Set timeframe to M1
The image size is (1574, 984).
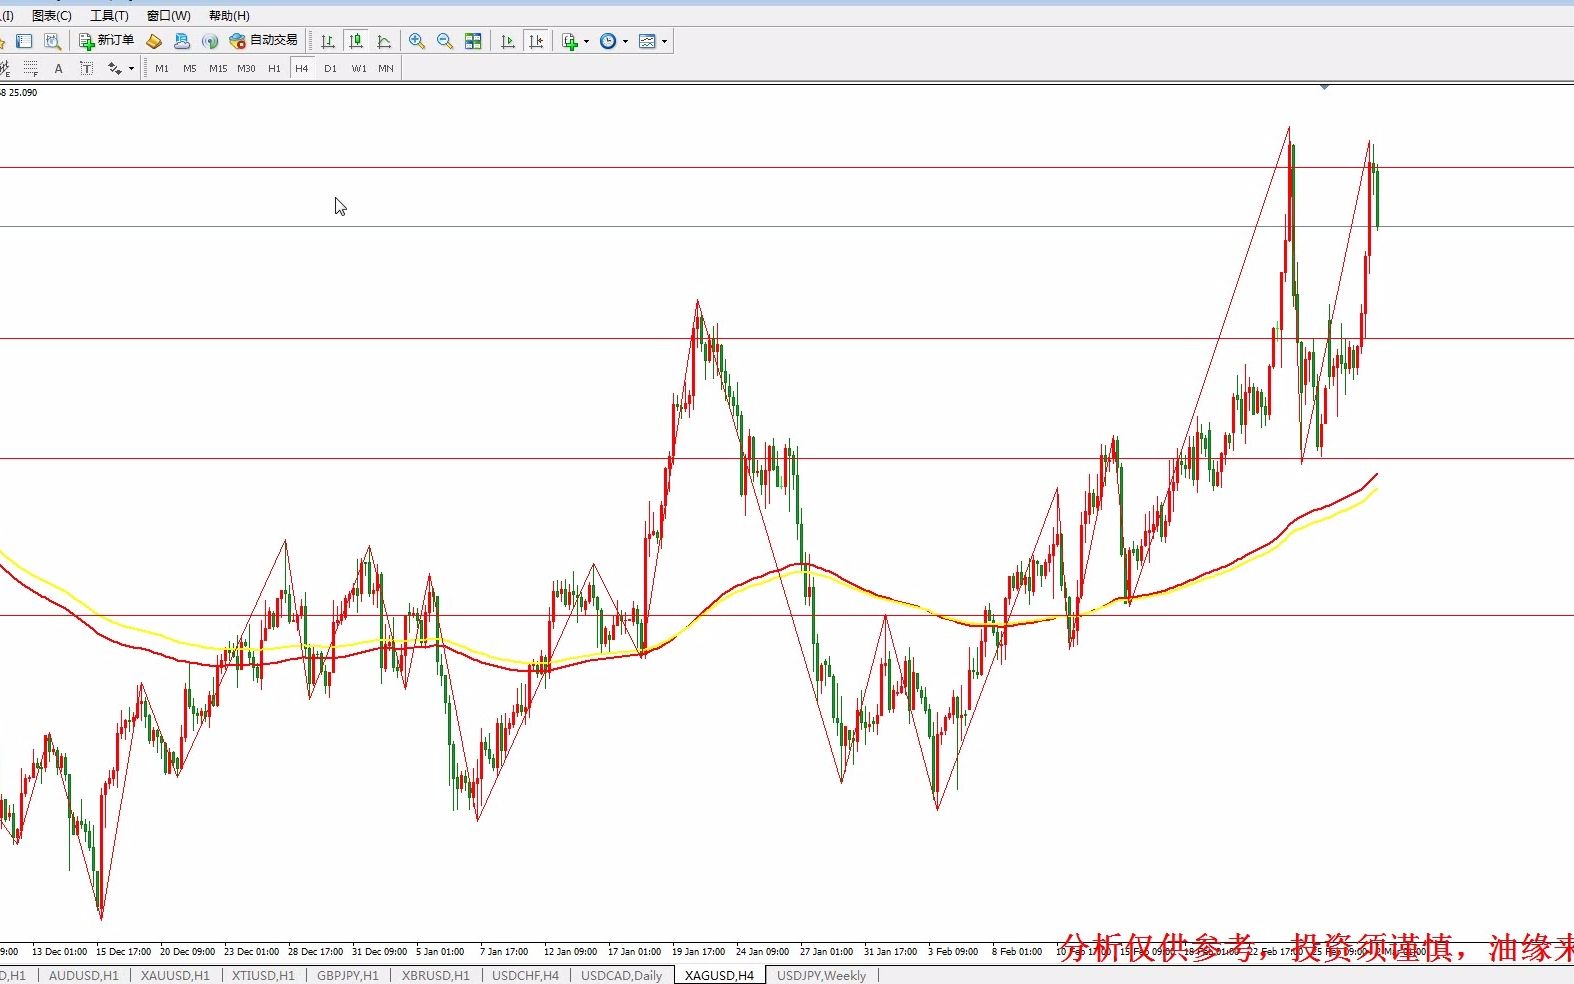[x=162, y=68]
